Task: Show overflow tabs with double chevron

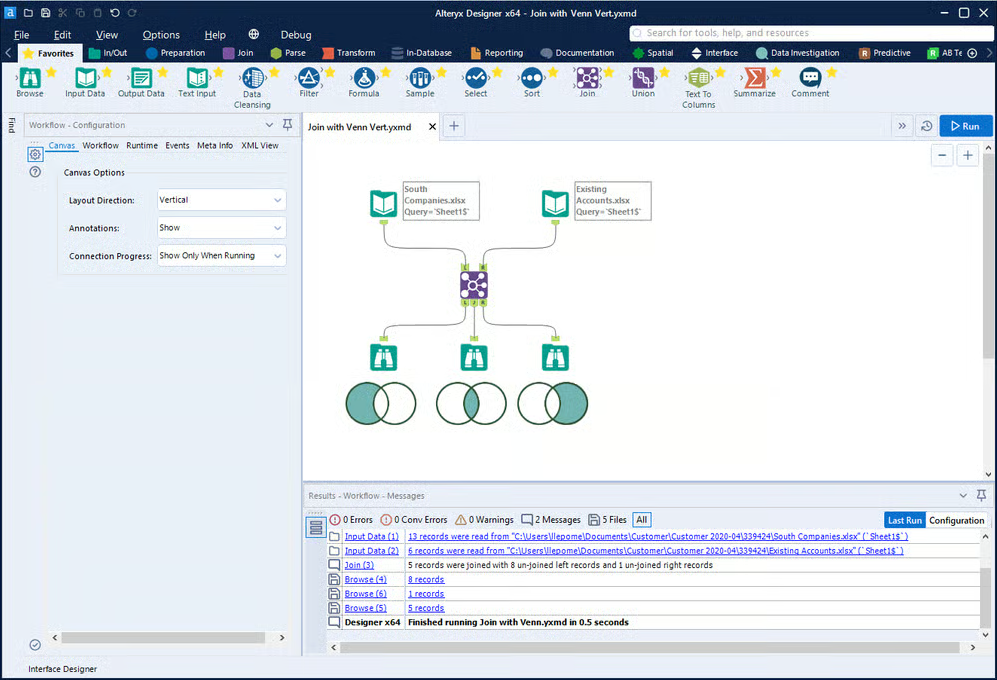Action: [902, 126]
